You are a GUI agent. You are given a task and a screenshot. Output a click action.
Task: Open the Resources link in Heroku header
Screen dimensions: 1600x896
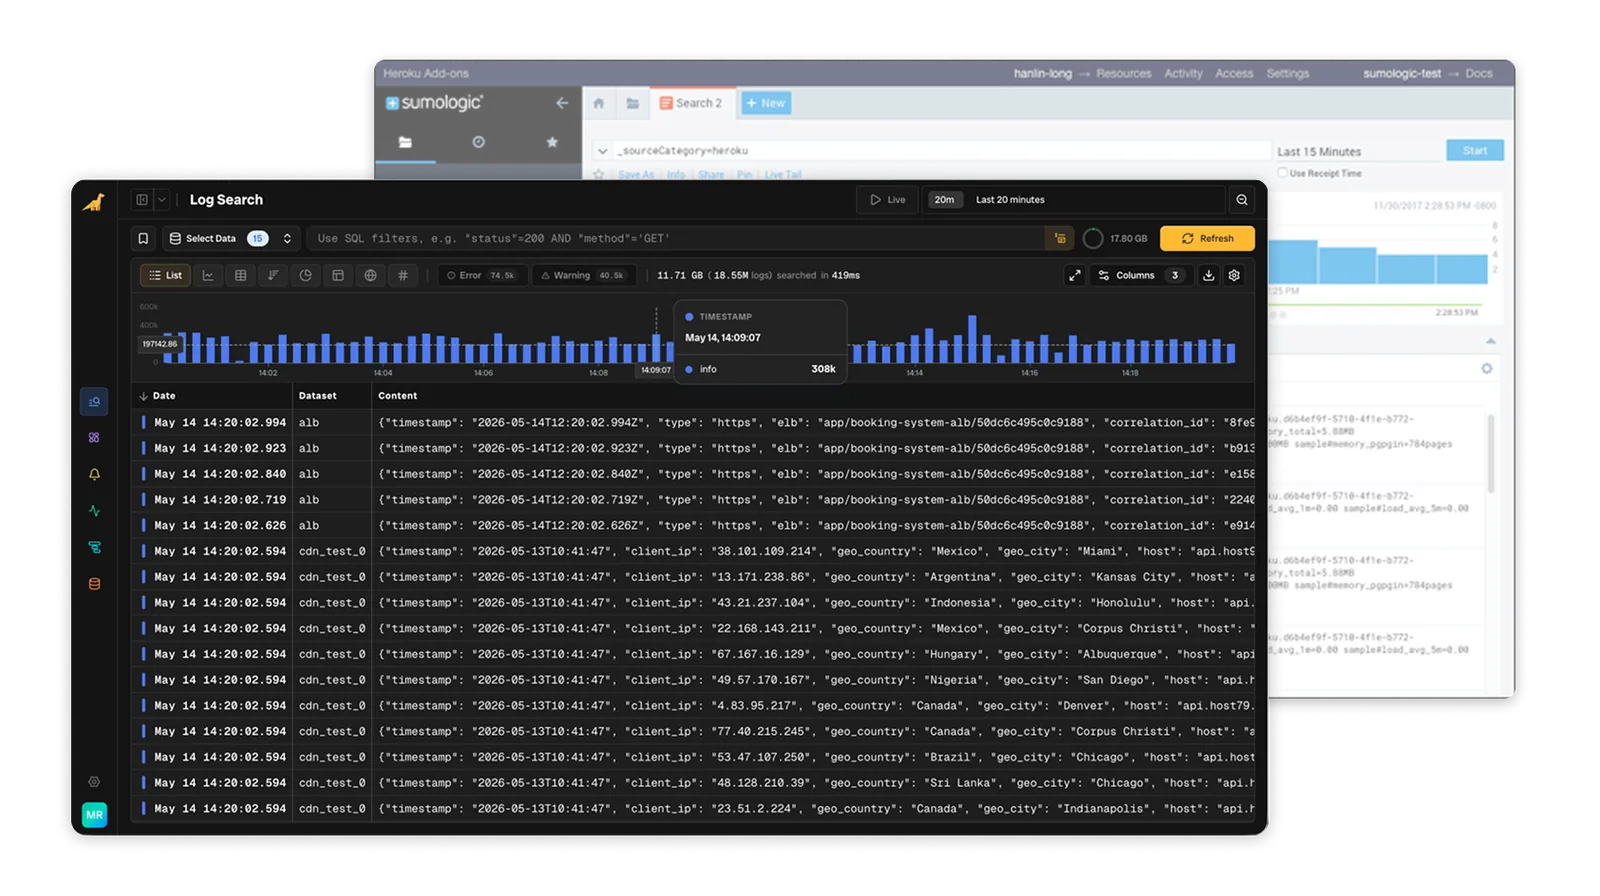point(1123,74)
